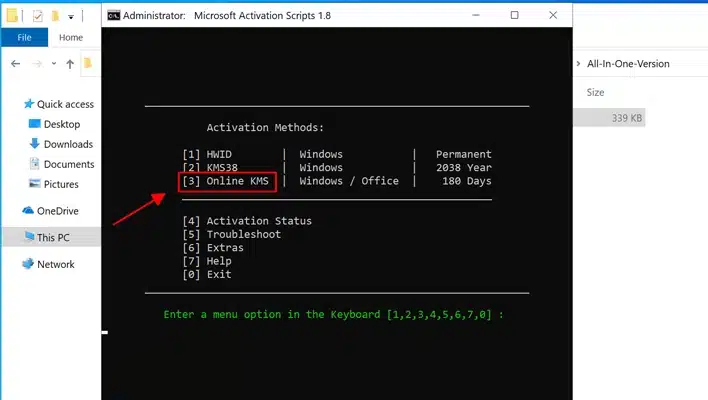Screen dimensions: 708x400
Task: Open the File tab in Explorer
Action: coord(24,37)
